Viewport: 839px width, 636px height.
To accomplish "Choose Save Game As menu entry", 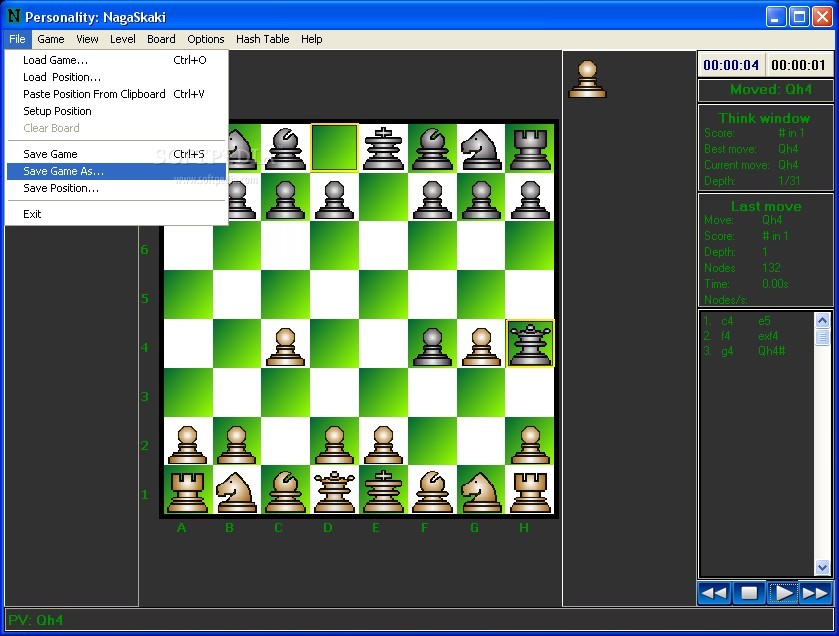I will tap(117, 171).
